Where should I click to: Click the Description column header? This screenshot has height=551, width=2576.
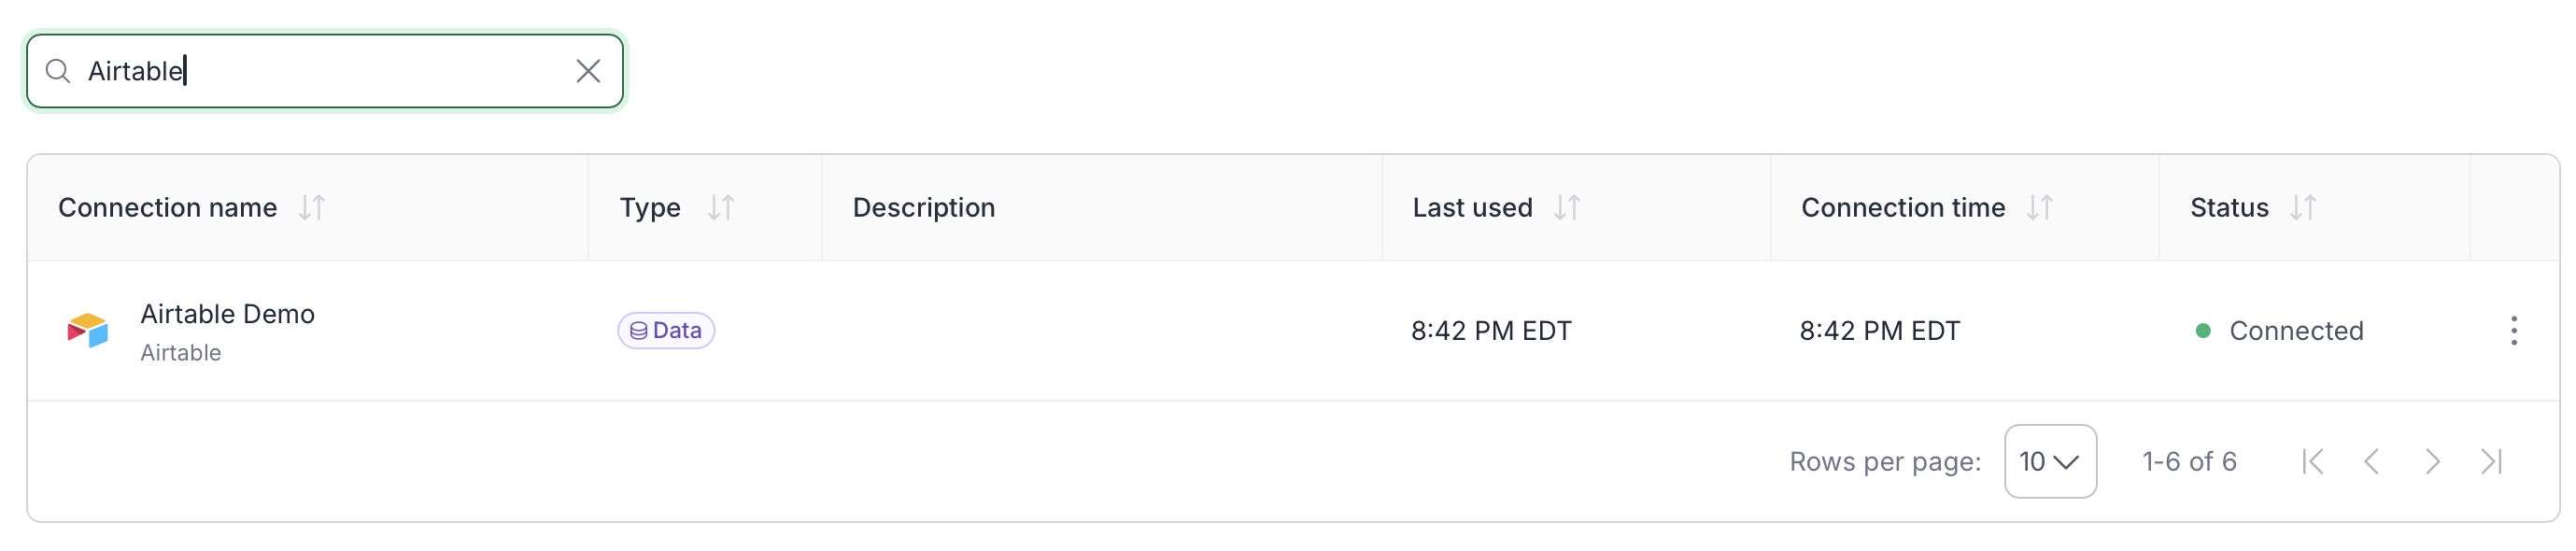tap(923, 208)
